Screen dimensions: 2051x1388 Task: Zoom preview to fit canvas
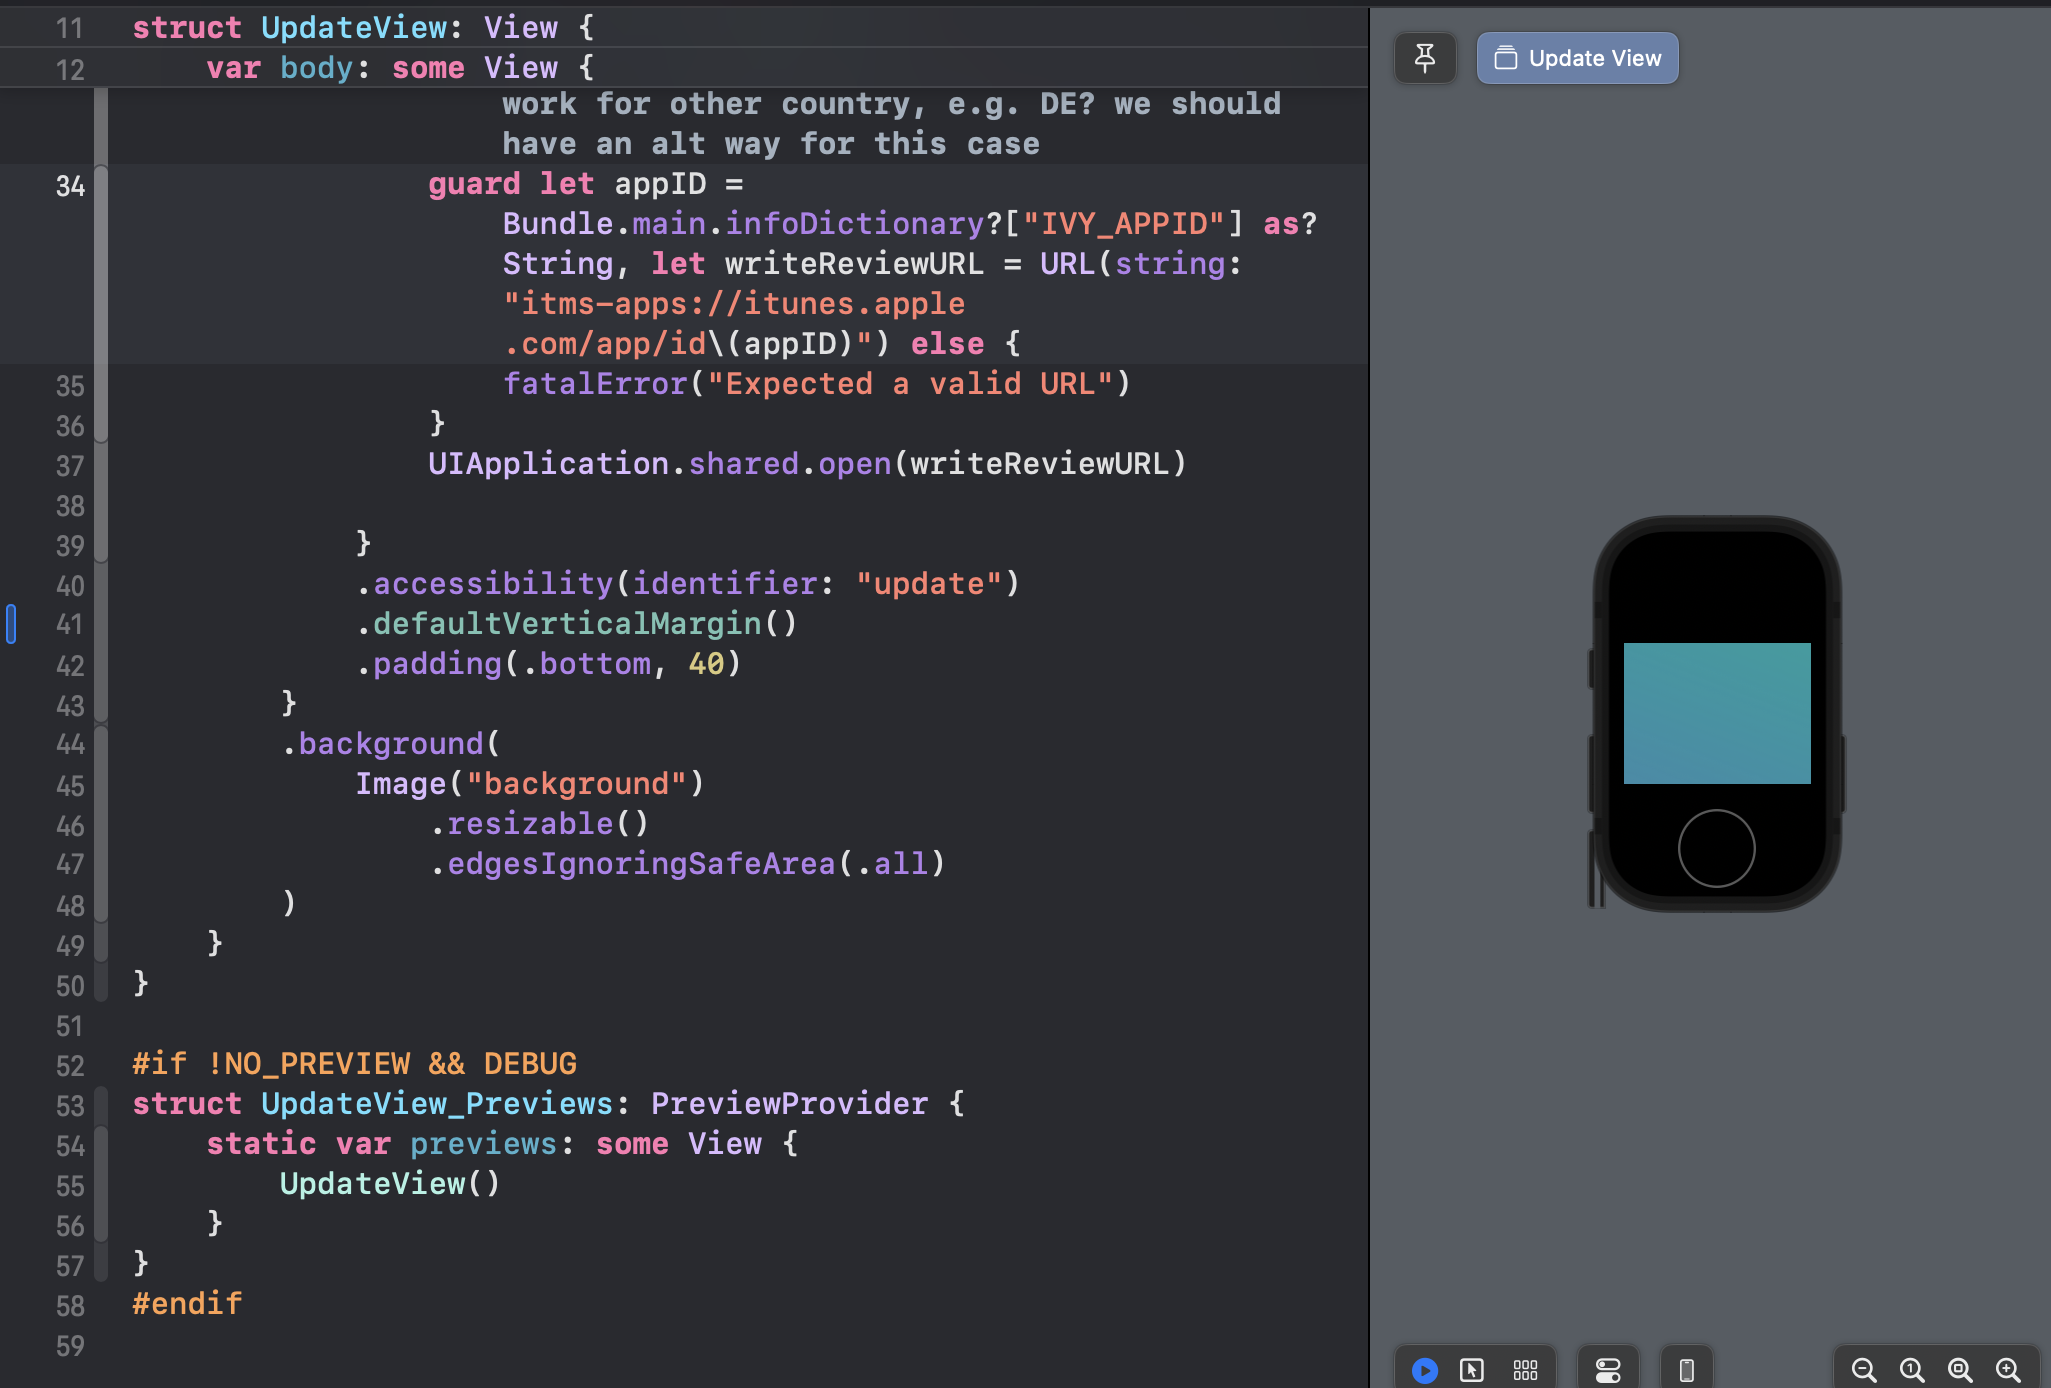(x=1959, y=1369)
